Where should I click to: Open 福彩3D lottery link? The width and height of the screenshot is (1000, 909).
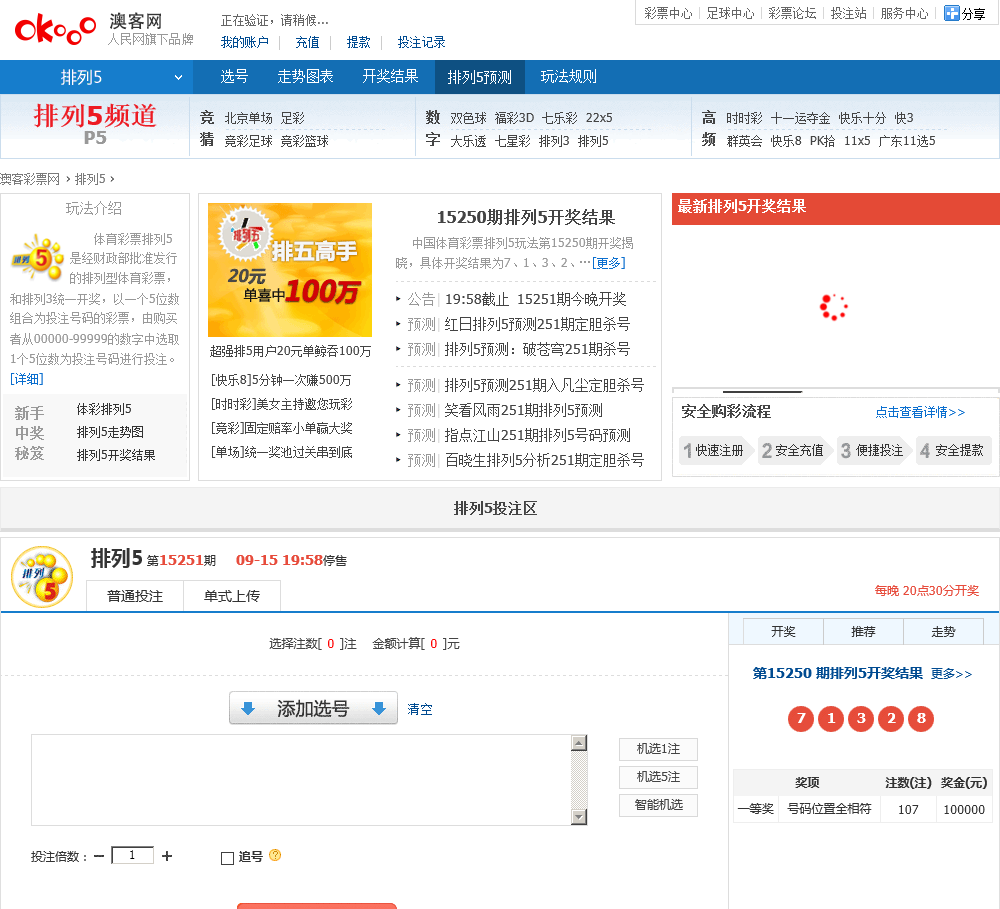pos(514,118)
